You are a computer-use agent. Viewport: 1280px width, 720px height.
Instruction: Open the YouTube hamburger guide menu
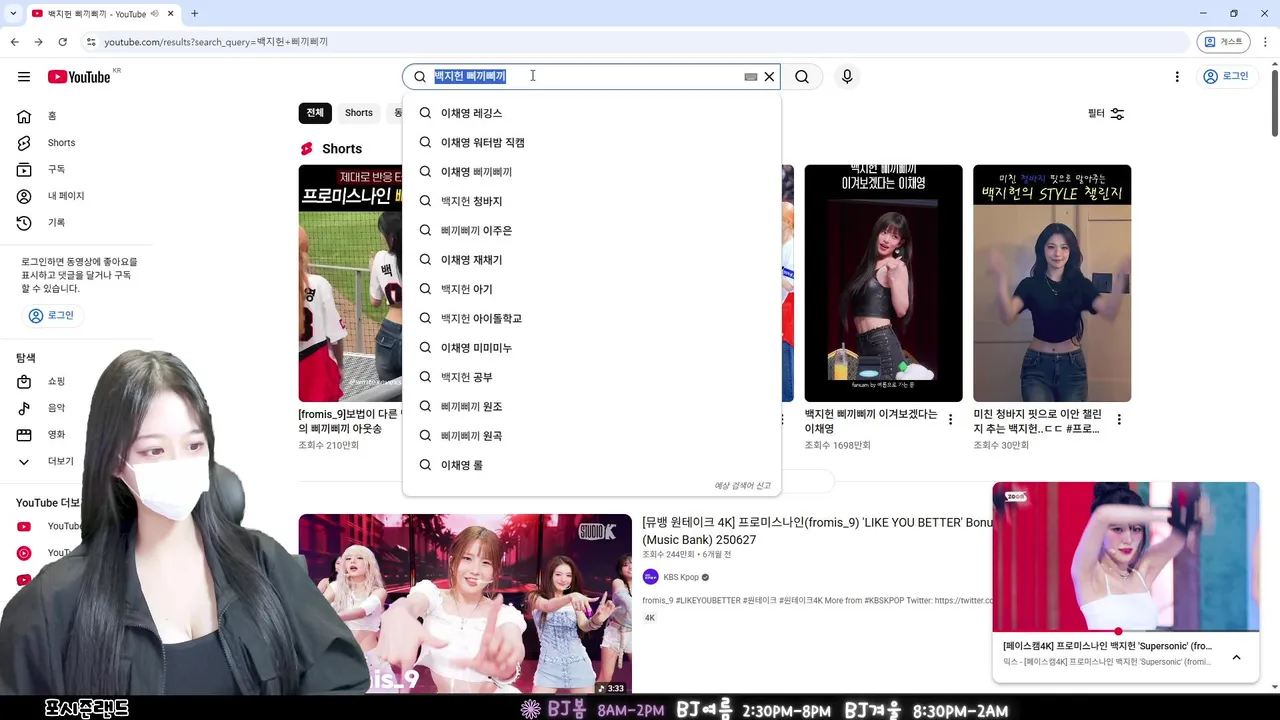pyautogui.click(x=24, y=77)
